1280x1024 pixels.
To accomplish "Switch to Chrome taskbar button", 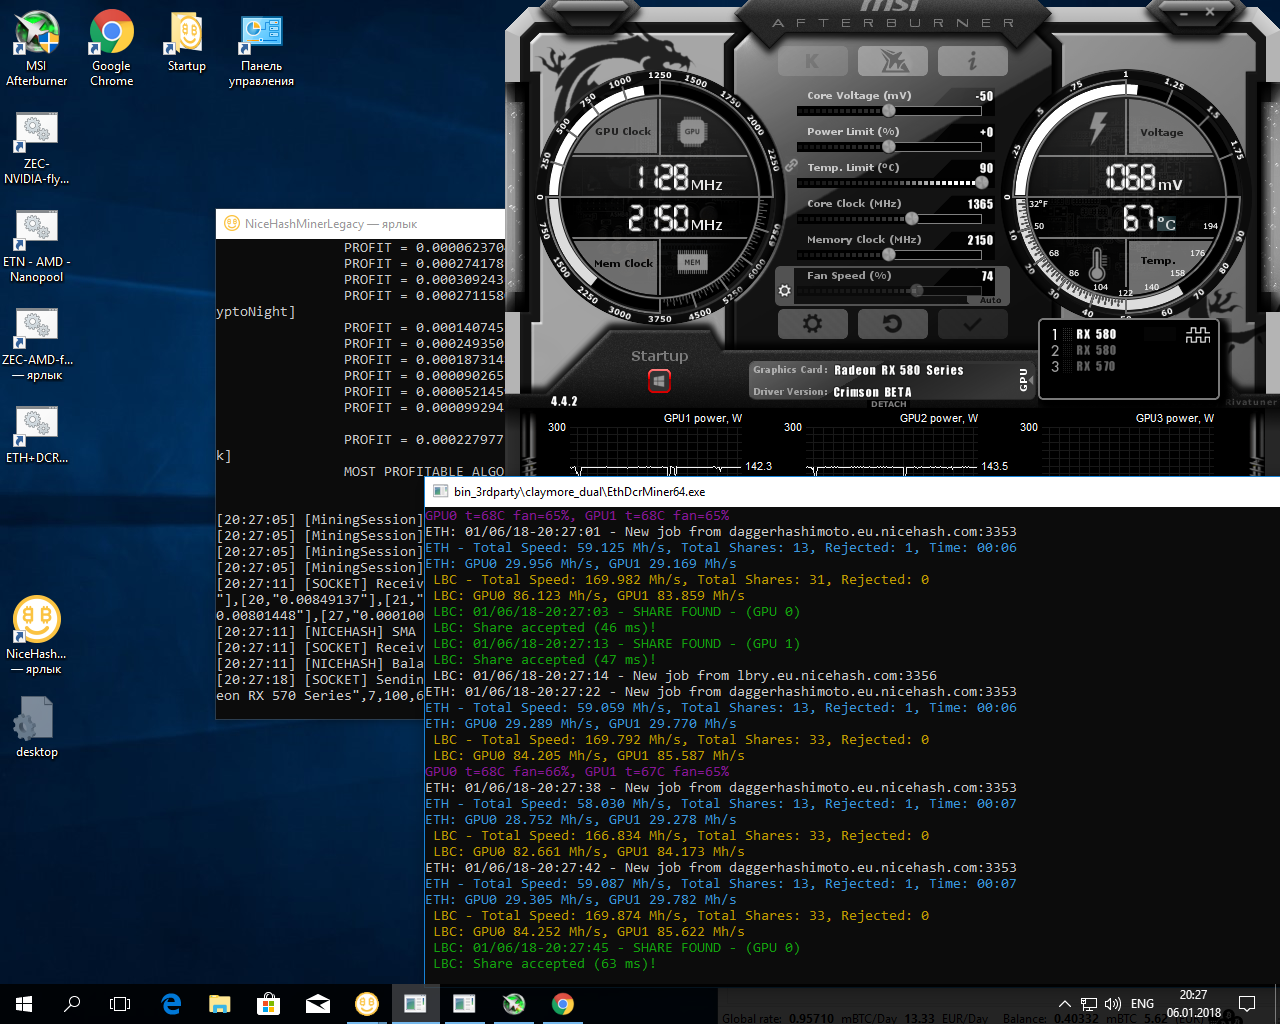I will (563, 1004).
